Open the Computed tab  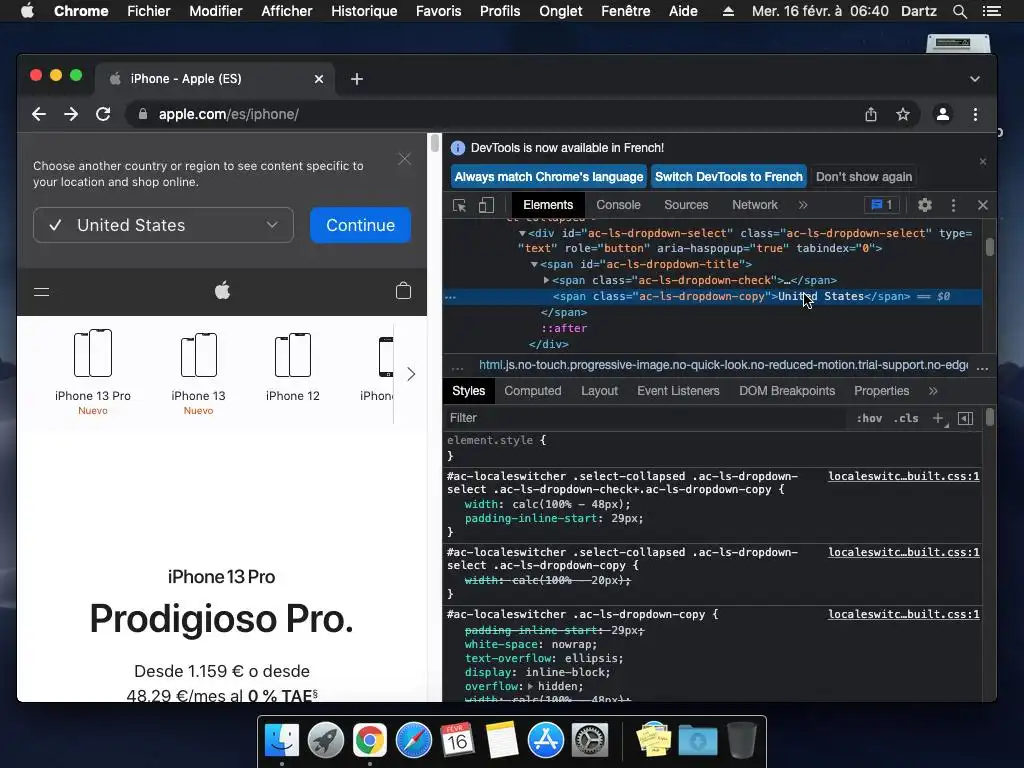[532, 391]
